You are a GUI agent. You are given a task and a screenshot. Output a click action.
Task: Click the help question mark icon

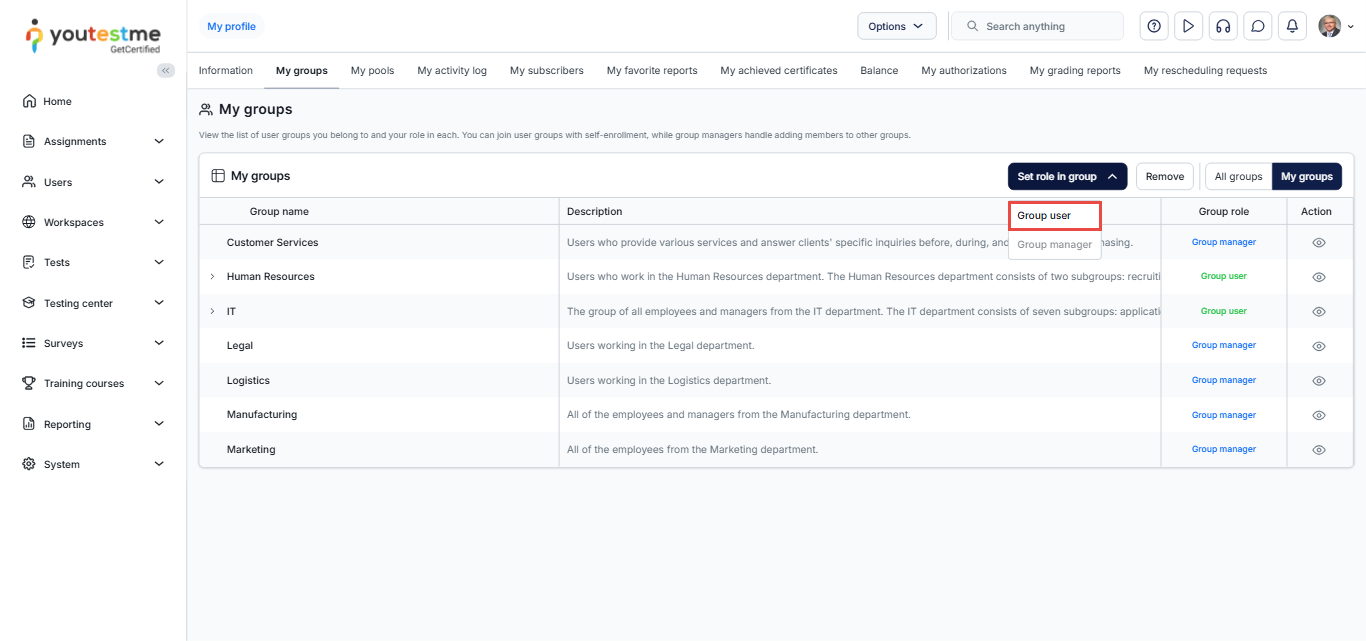click(1154, 26)
